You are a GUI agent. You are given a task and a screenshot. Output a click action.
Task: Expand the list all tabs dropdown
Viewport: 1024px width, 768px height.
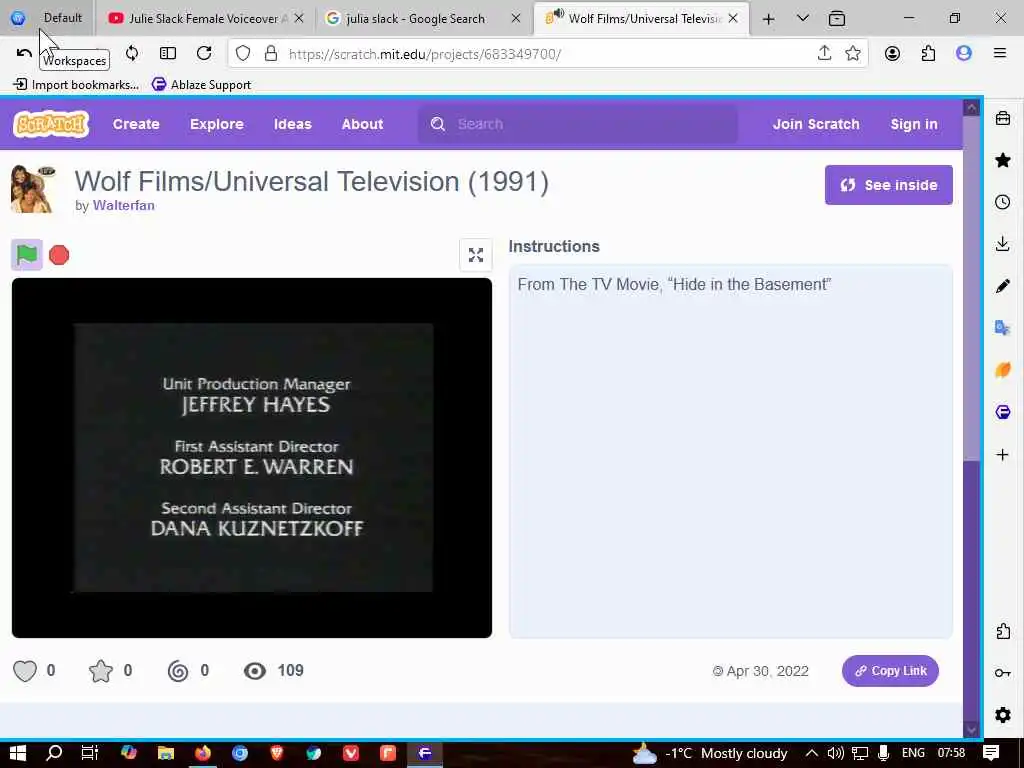click(x=803, y=18)
